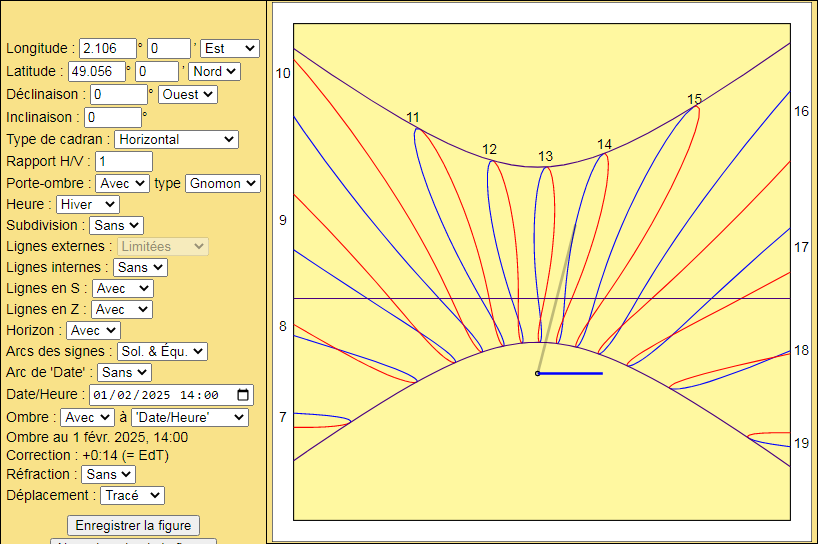This screenshot has width=818, height=544.
Task: Click the hour label 16 beside the dial
Action: (x=801, y=112)
